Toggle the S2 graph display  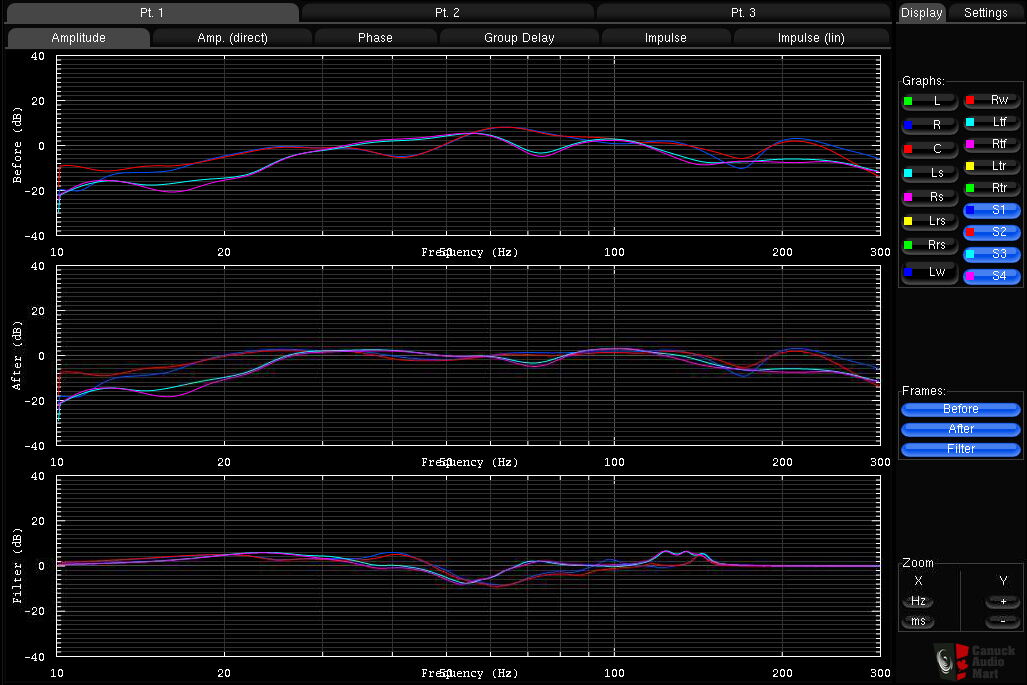992,232
